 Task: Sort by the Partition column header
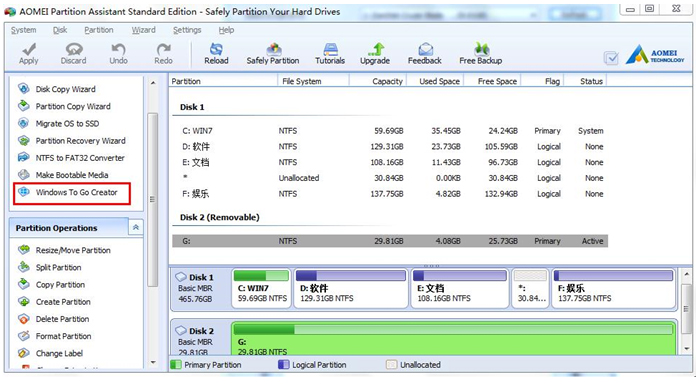click(223, 81)
